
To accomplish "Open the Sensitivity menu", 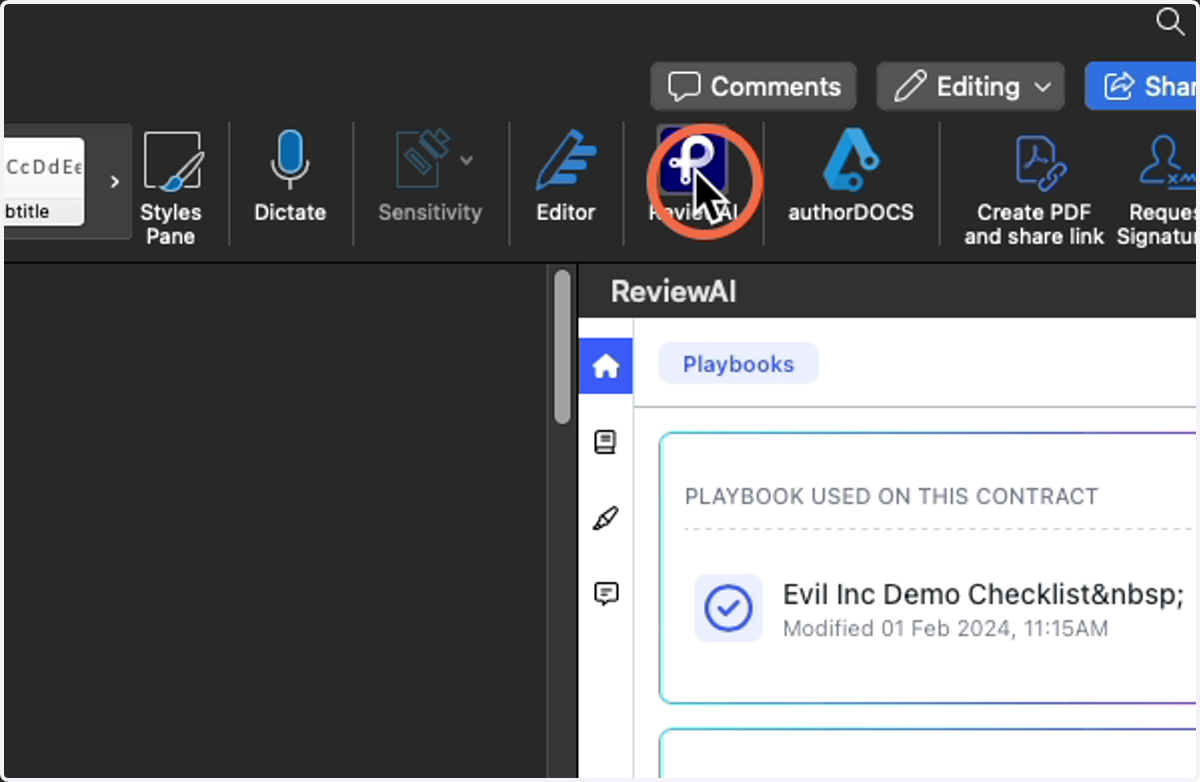I will pyautogui.click(x=430, y=178).
